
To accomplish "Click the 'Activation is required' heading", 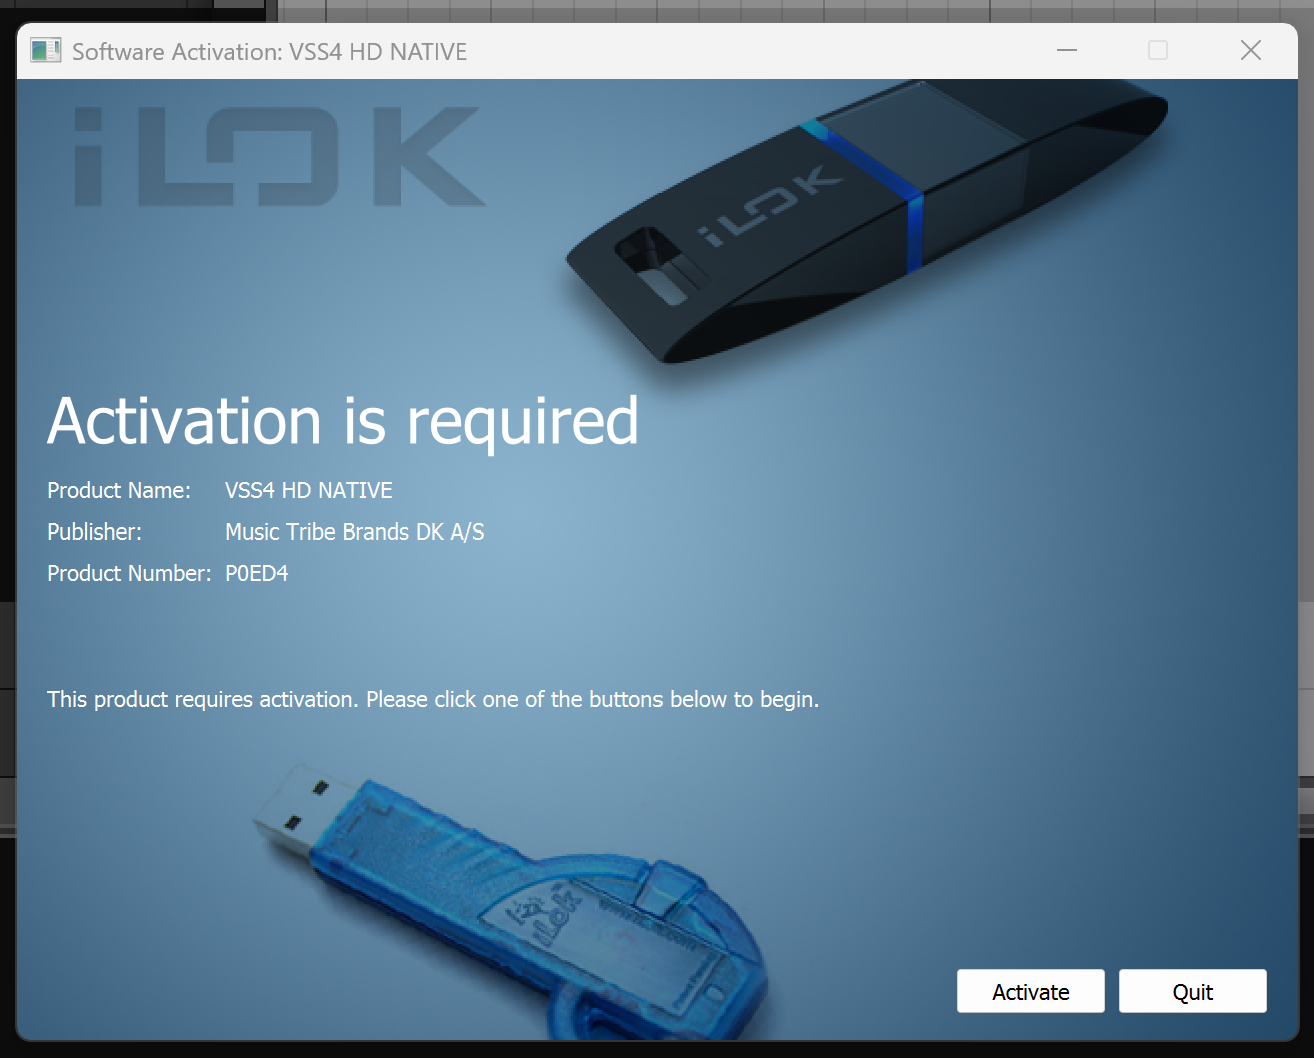I will (x=343, y=421).
